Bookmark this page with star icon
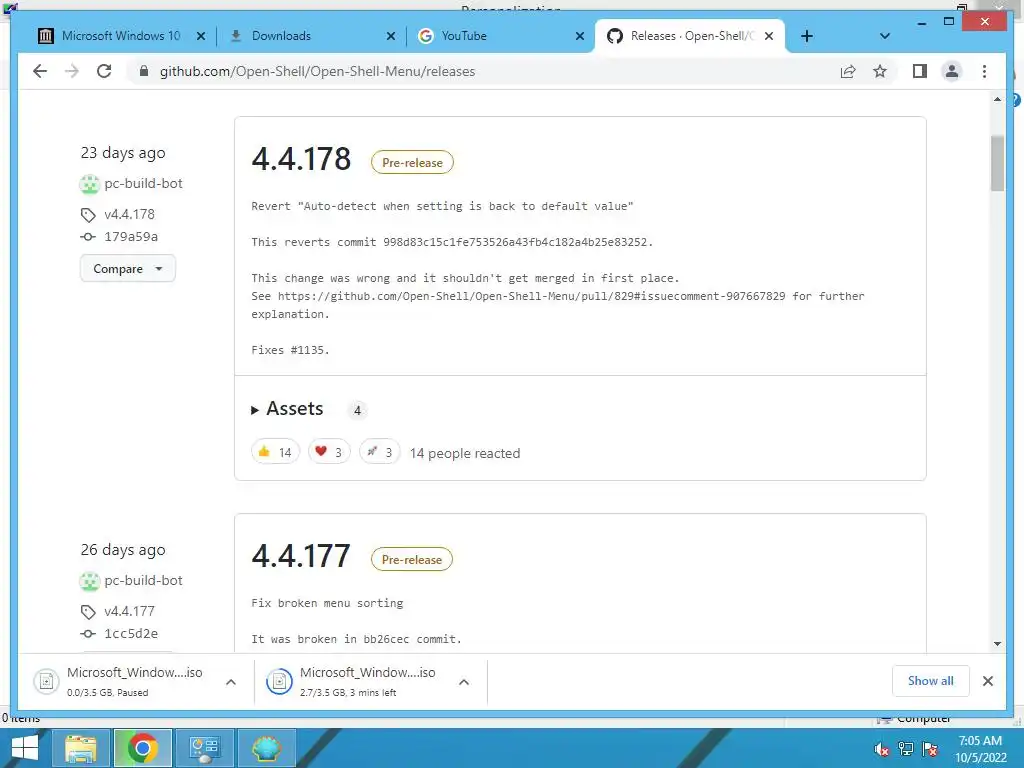The width and height of the screenshot is (1024, 768). click(x=880, y=71)
